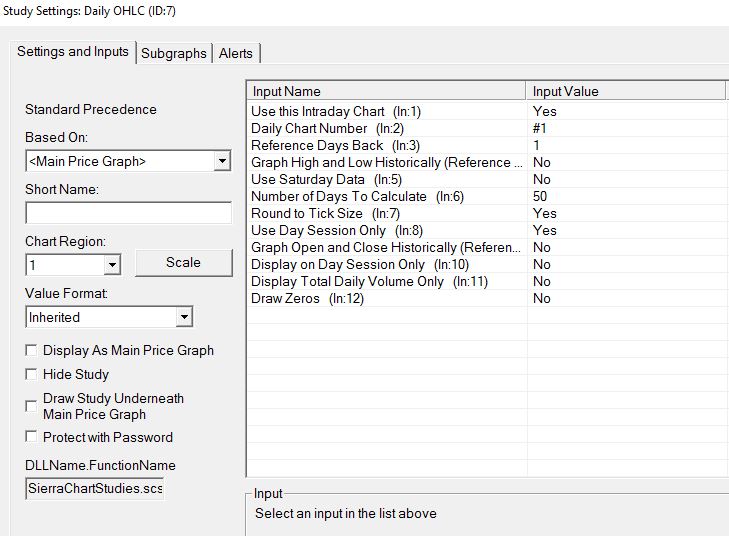Open the Chart Region dropdown

click(x=111, y=265)
